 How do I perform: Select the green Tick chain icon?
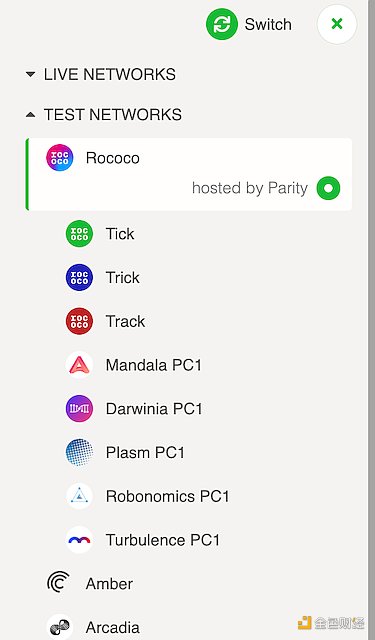(x=79, y=234)
